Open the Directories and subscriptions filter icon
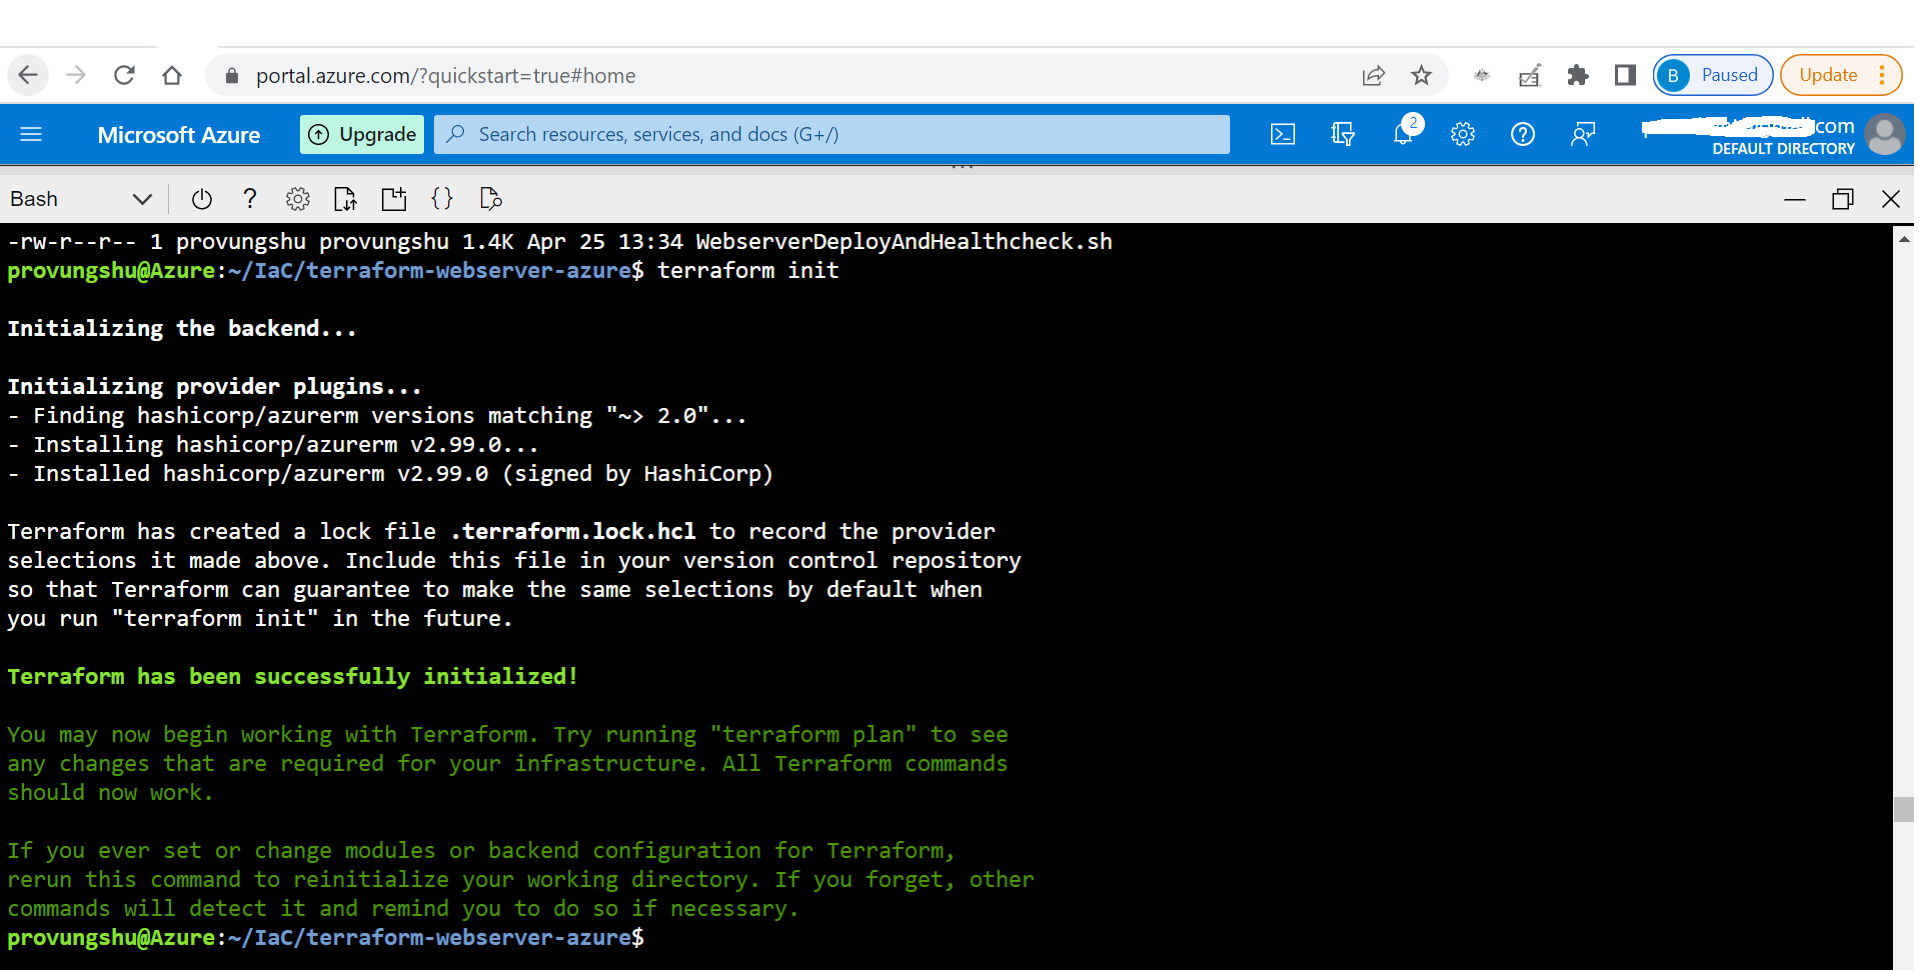The width and height of the screenshot is (1919, 970). coord(1343,134)
